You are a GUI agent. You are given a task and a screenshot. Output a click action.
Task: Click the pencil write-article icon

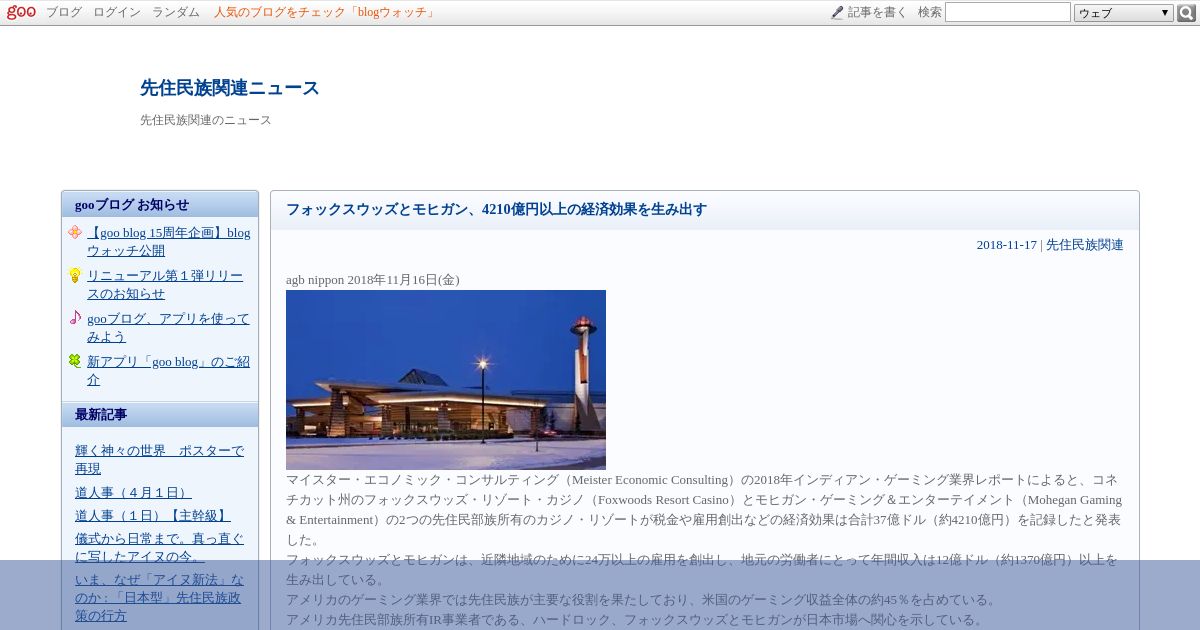[837, 12]
